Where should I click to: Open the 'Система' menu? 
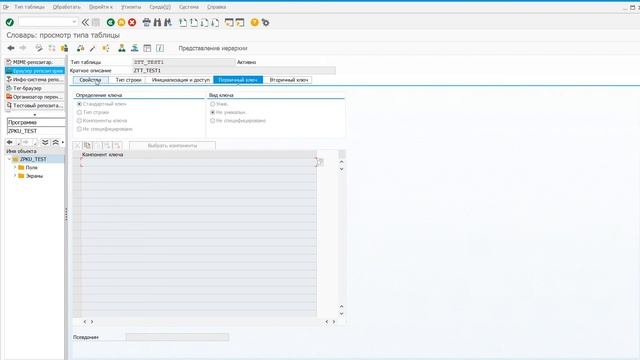[x=189, y=7]
